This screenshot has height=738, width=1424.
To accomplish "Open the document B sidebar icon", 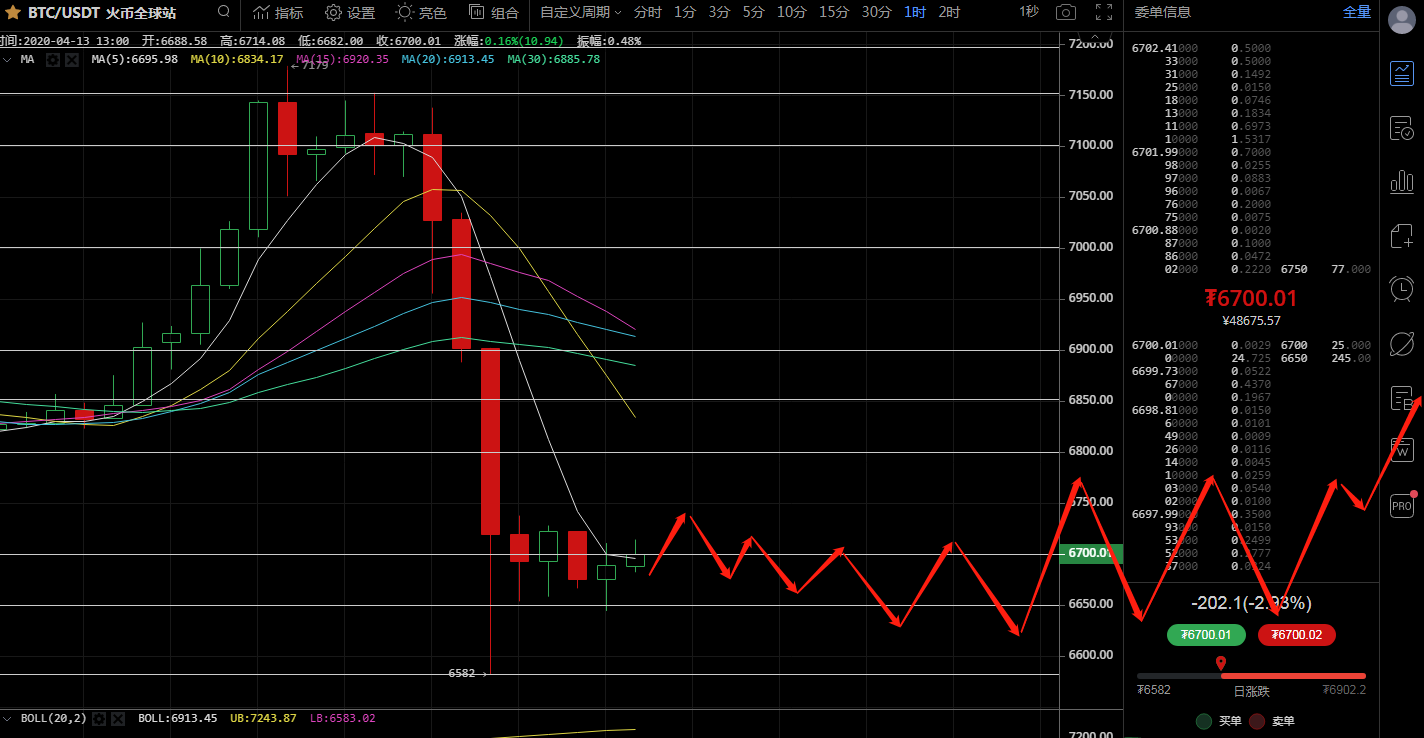I will pos(1402,398).
